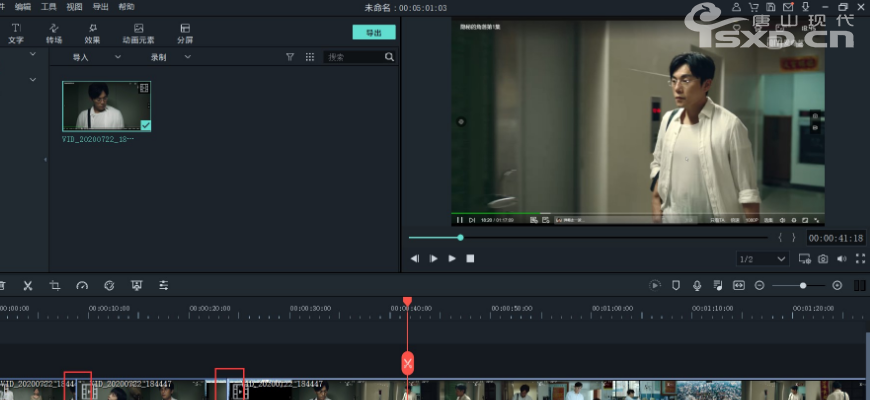870x400 pixels.
Task: Open the 工具 menu
Action: coord(48,7)
